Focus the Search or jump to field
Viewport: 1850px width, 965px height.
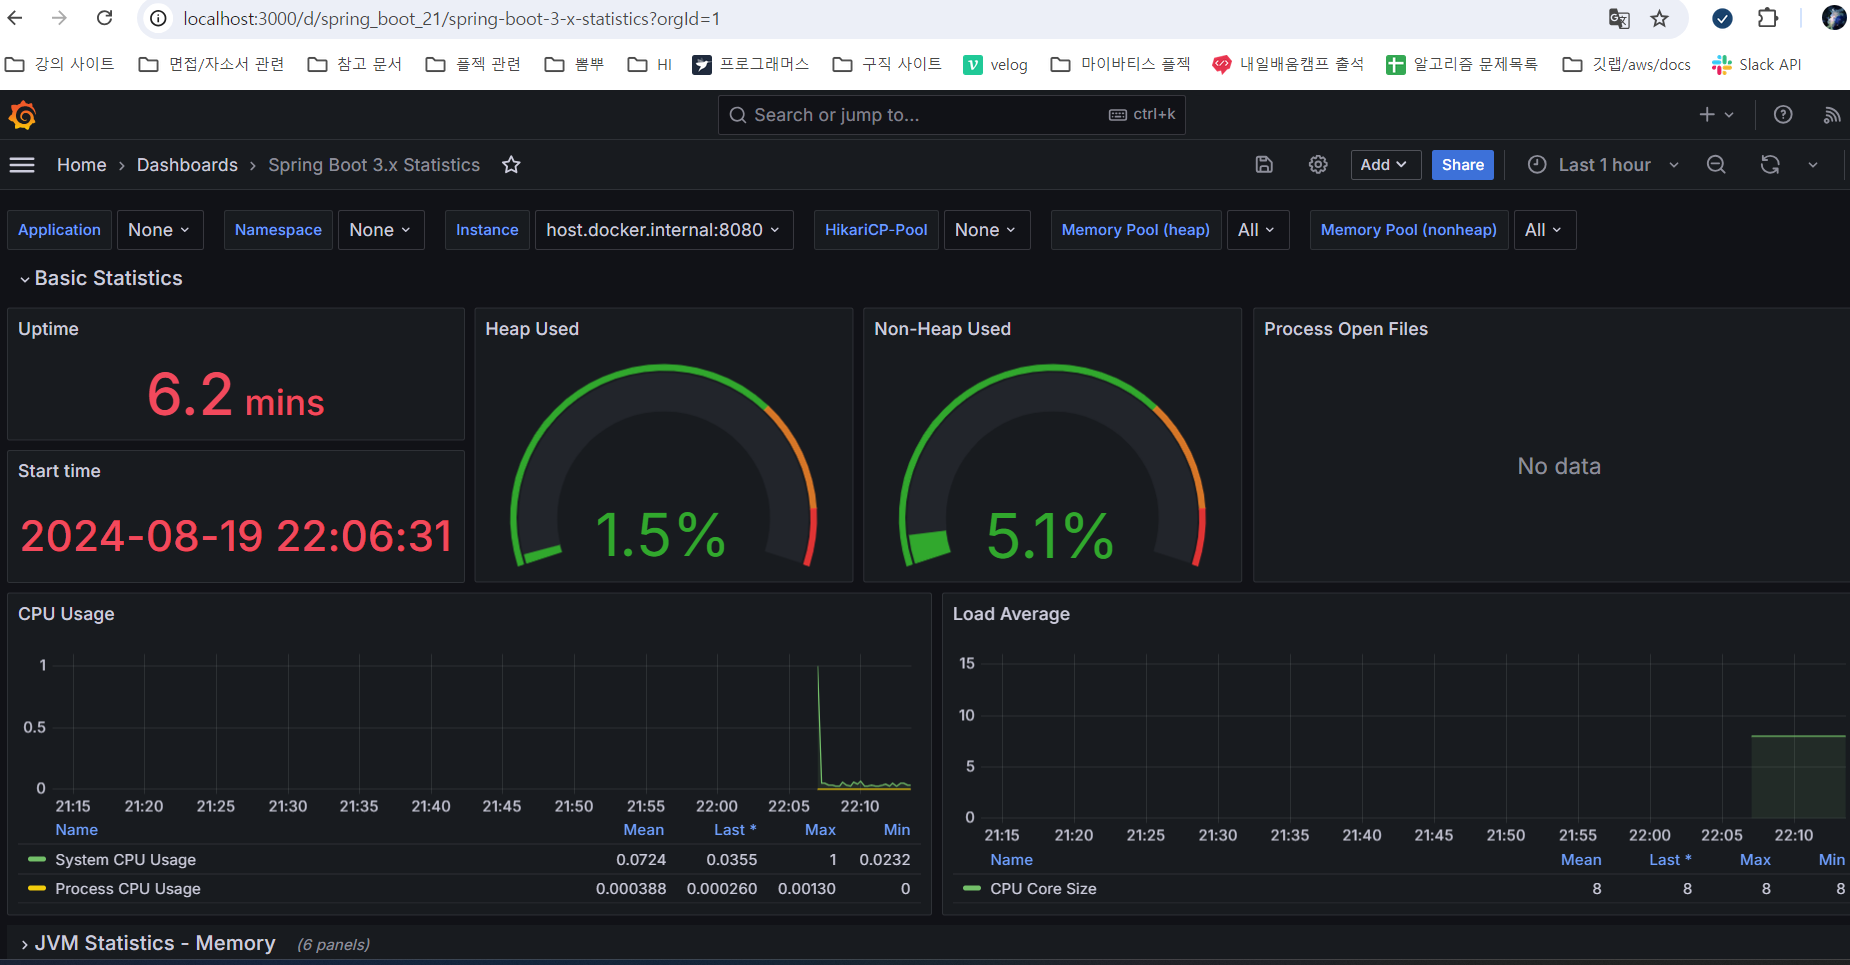click(x=951, y=115)
